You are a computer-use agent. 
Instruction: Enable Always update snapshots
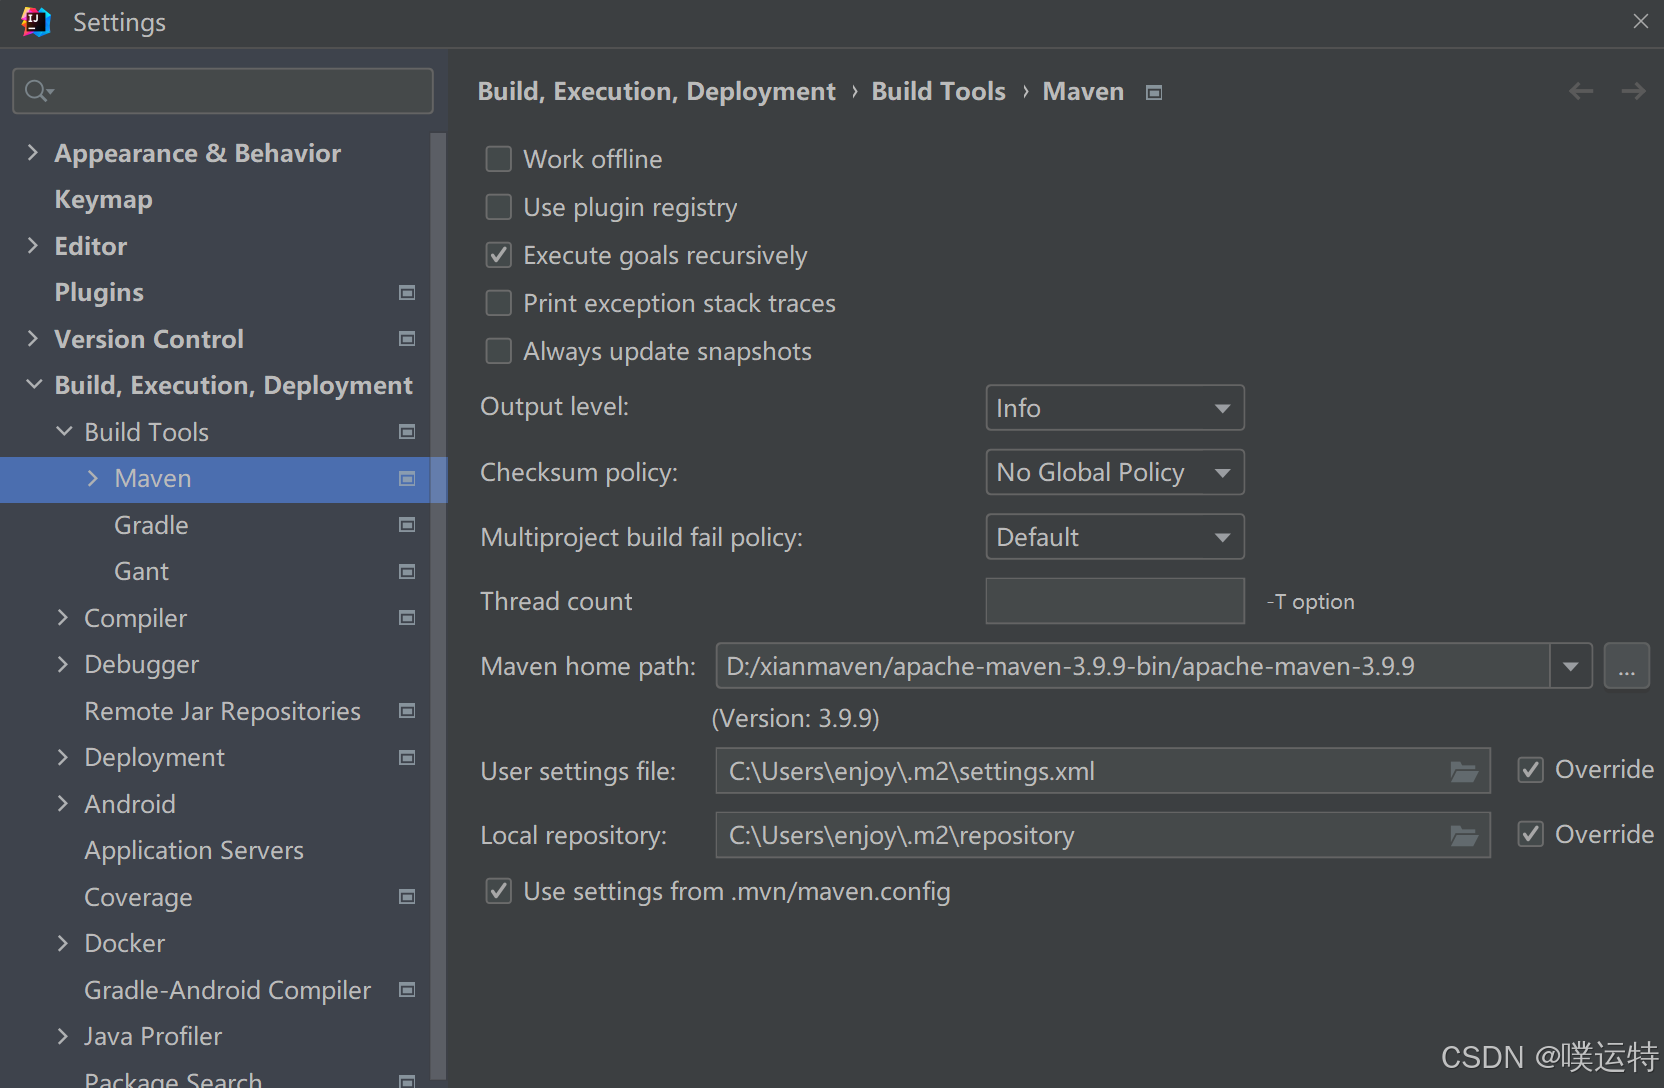498,351
